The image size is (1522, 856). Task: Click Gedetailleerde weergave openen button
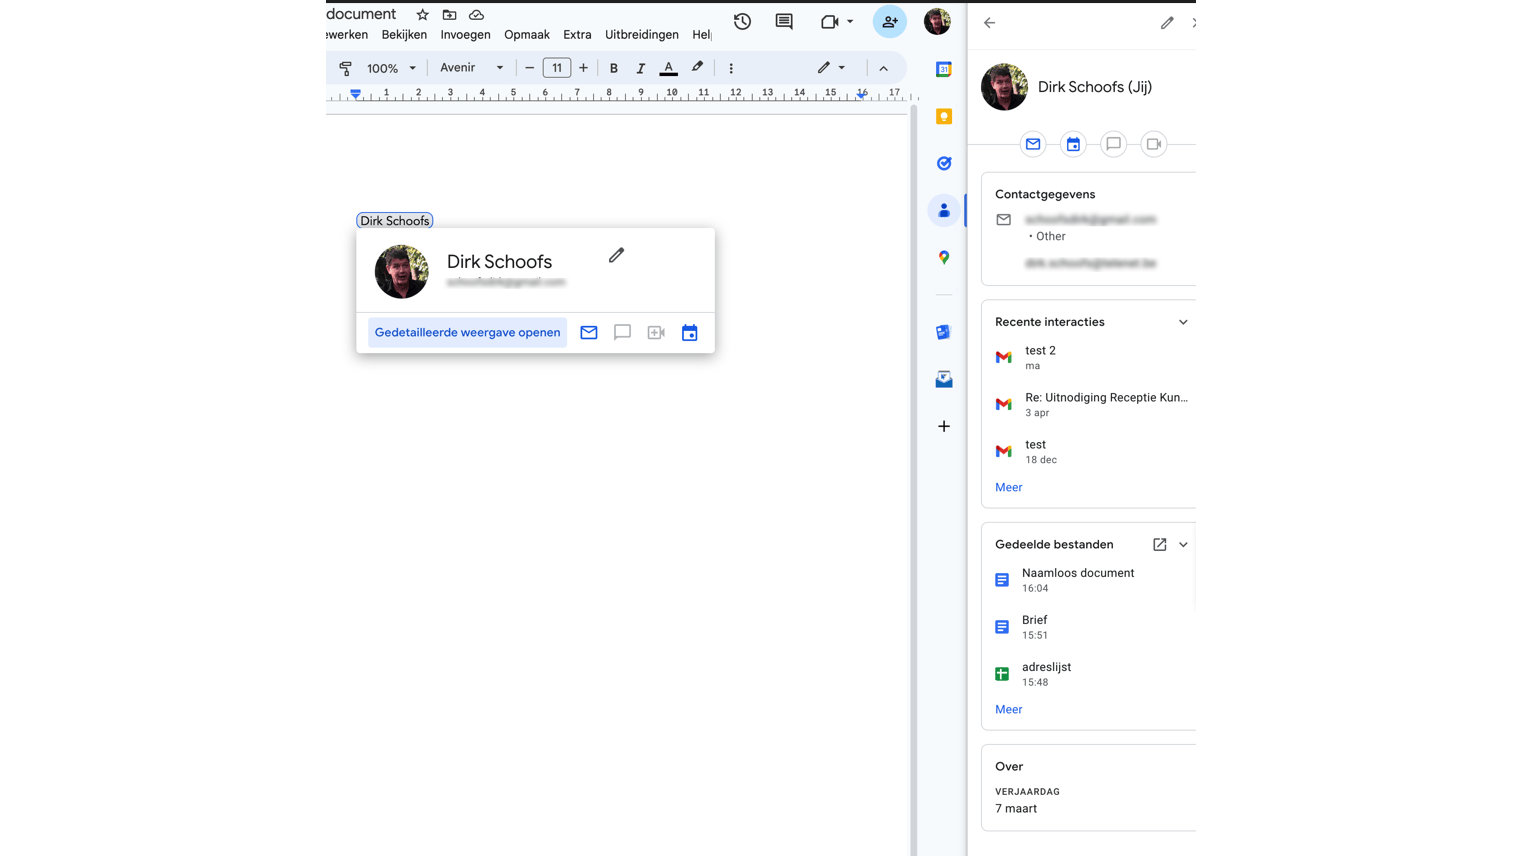[467, 333]
